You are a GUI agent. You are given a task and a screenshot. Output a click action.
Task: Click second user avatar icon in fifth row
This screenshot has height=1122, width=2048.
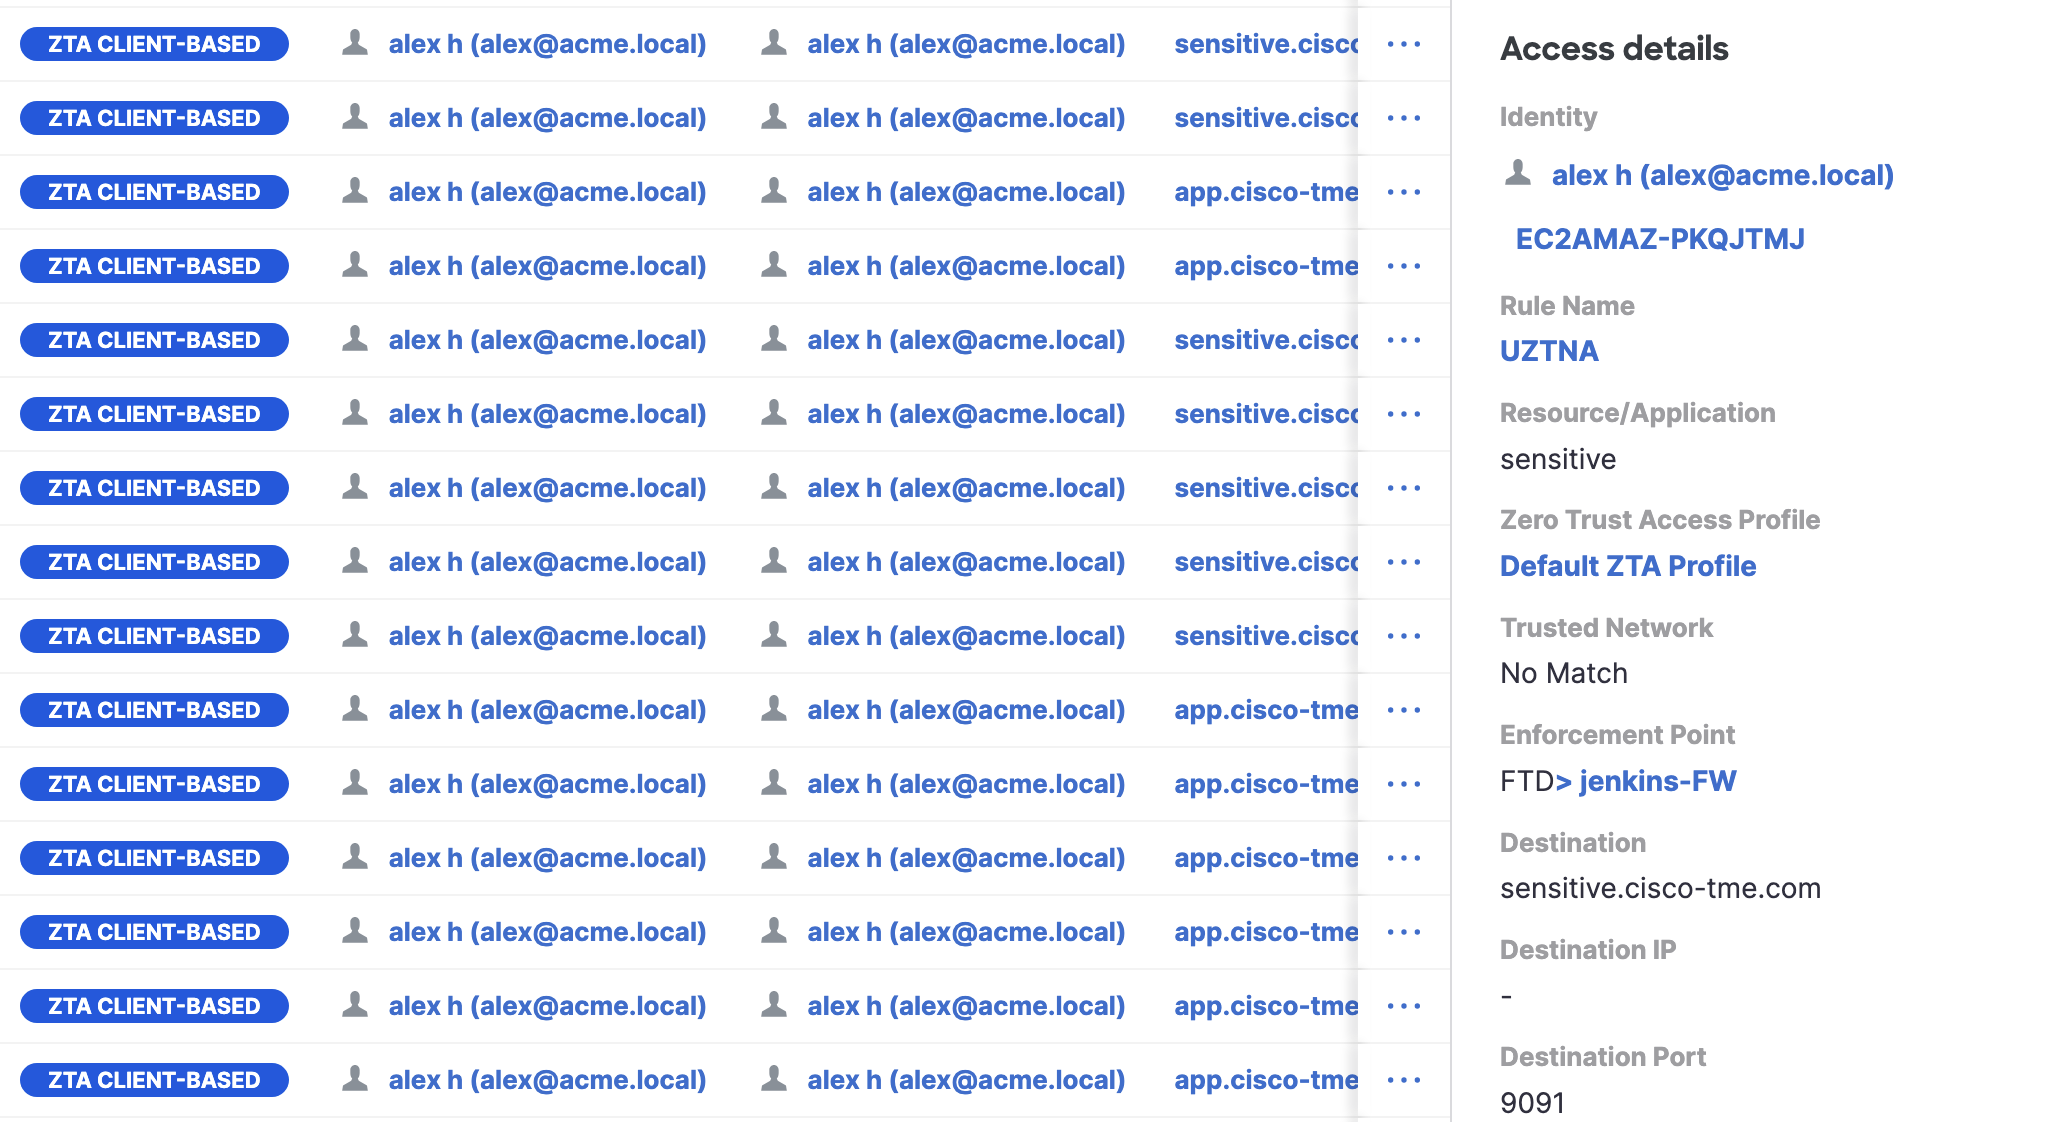click(x=774, y=340)
